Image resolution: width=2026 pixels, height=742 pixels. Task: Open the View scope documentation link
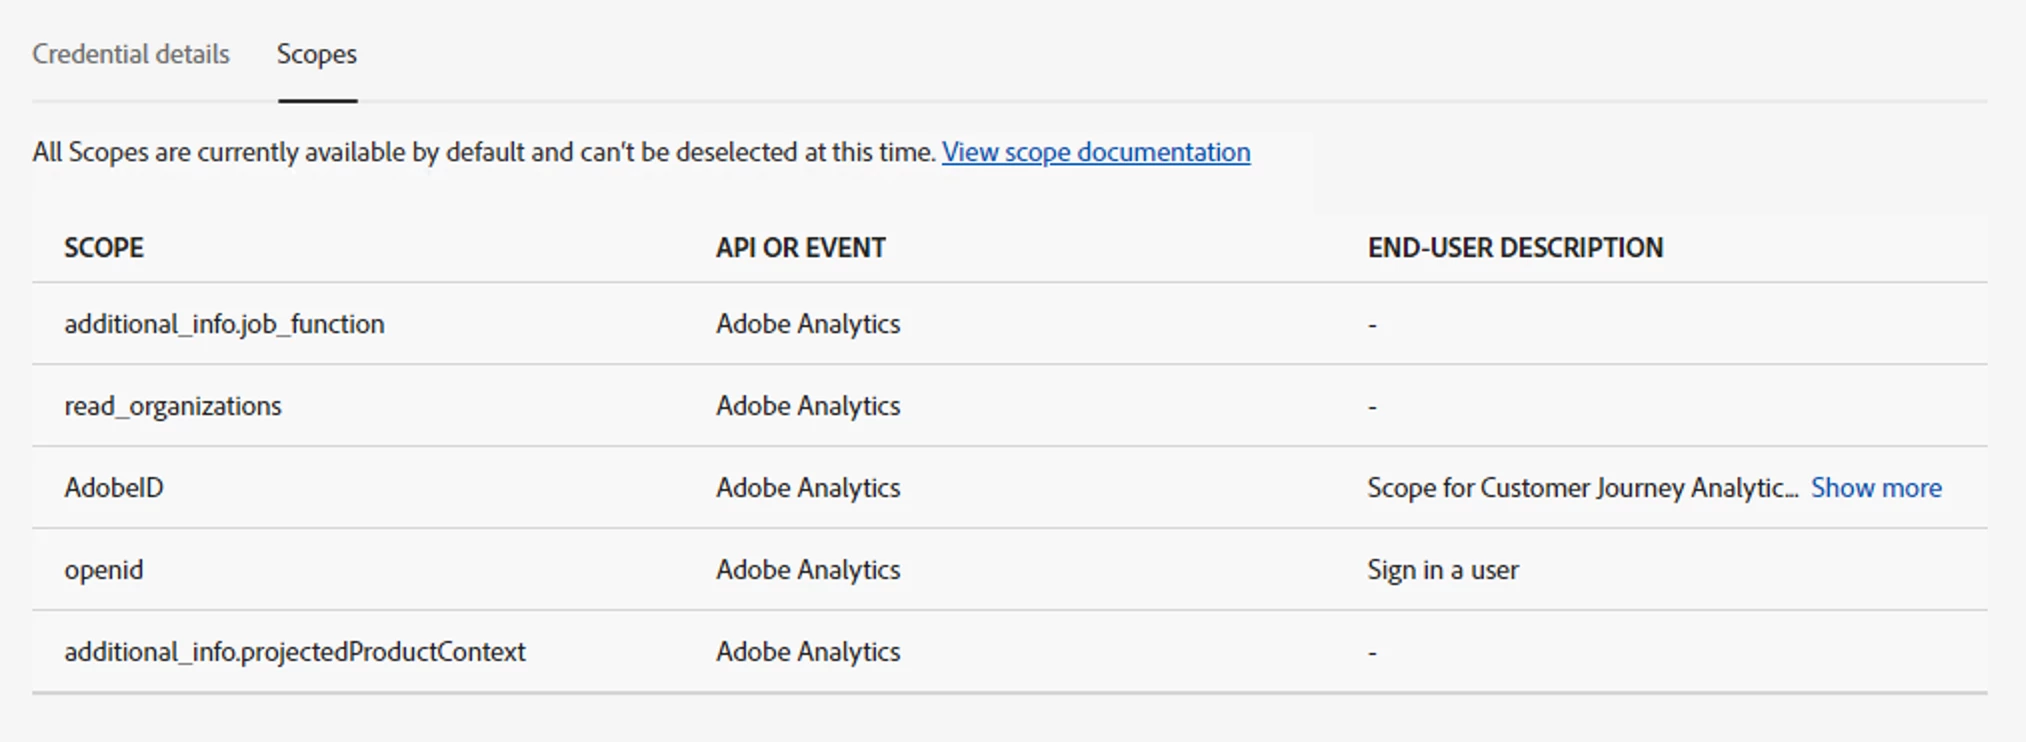pos(1095,152)
